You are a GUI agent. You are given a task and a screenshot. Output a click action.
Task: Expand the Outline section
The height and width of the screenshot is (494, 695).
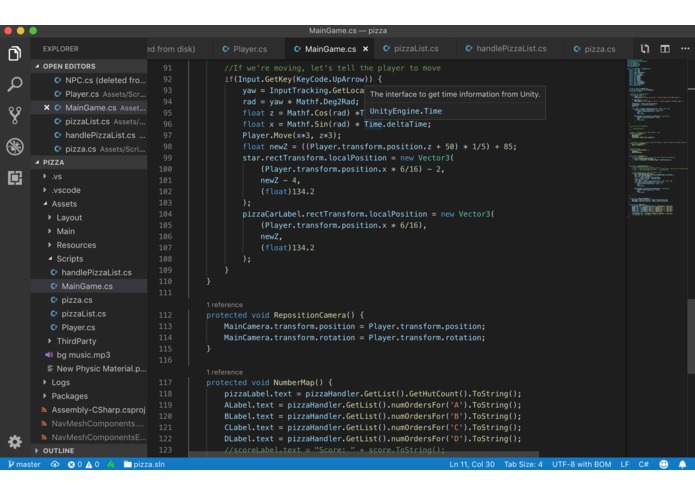click(89, 451)
